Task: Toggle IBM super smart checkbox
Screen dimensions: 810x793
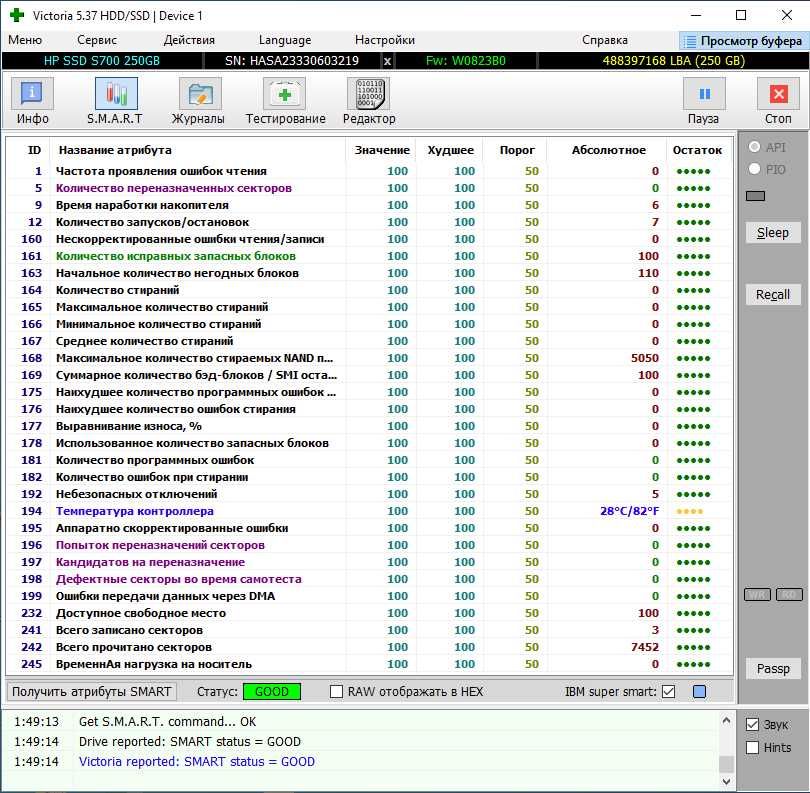Action: click(x=668, y=691)
